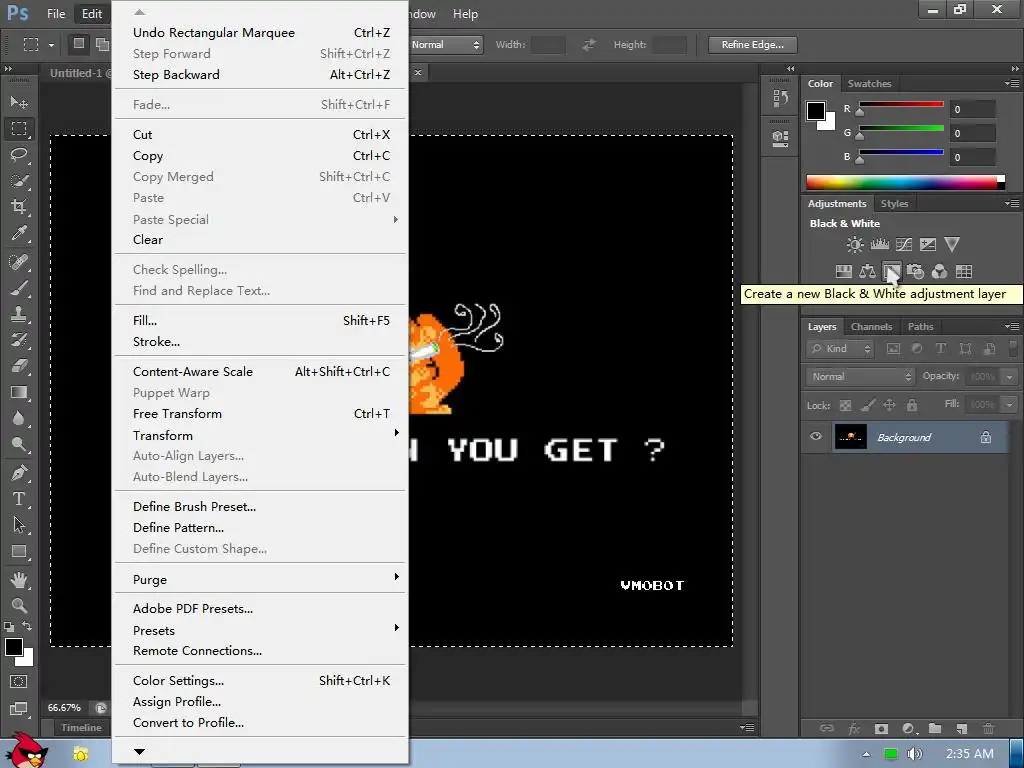Select the Pen tool
Image resolution: width=1024 pixels, height=768 pixels.
19,473
